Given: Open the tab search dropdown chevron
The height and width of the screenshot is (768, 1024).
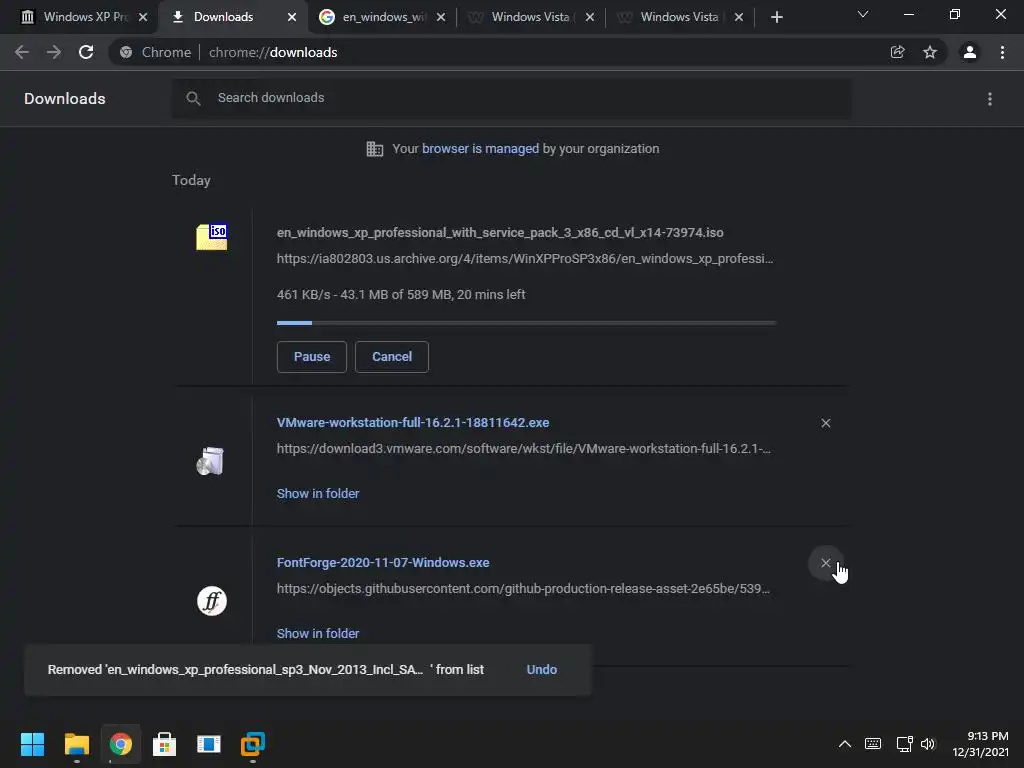Looking at the screenshot, I should (x=863, y=14).
